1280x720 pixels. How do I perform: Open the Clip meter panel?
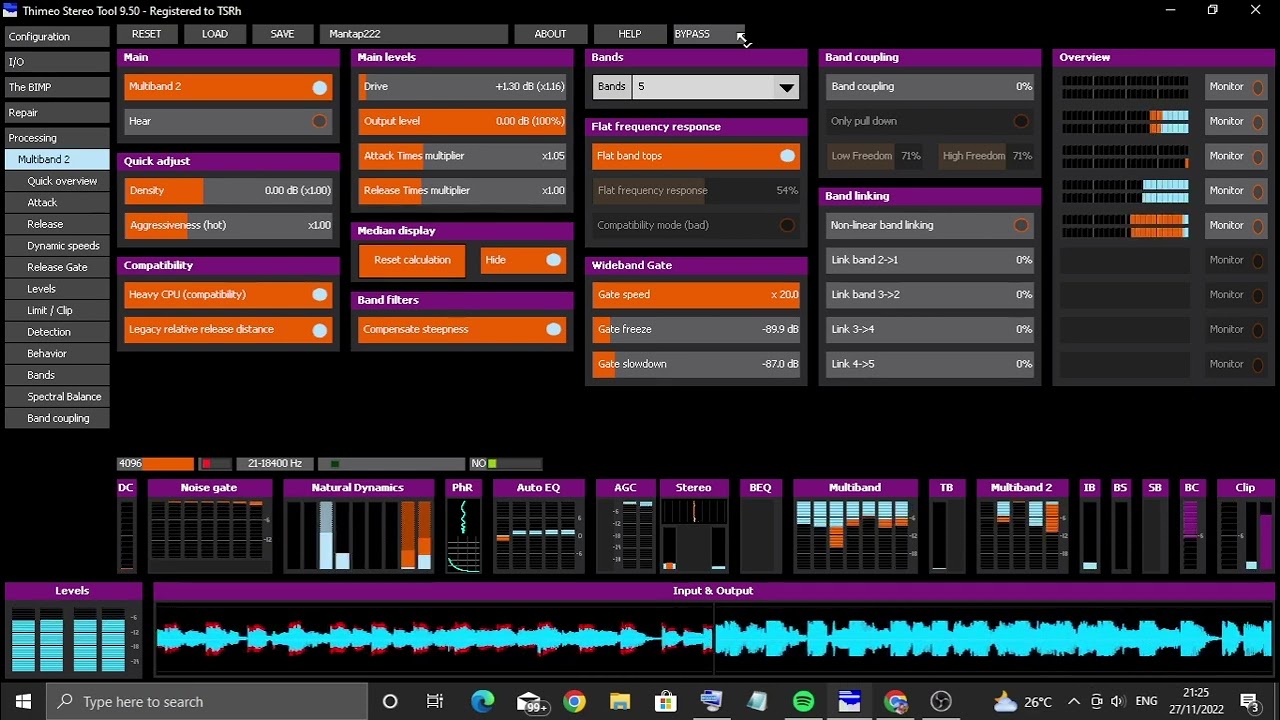coord(1245,526)
